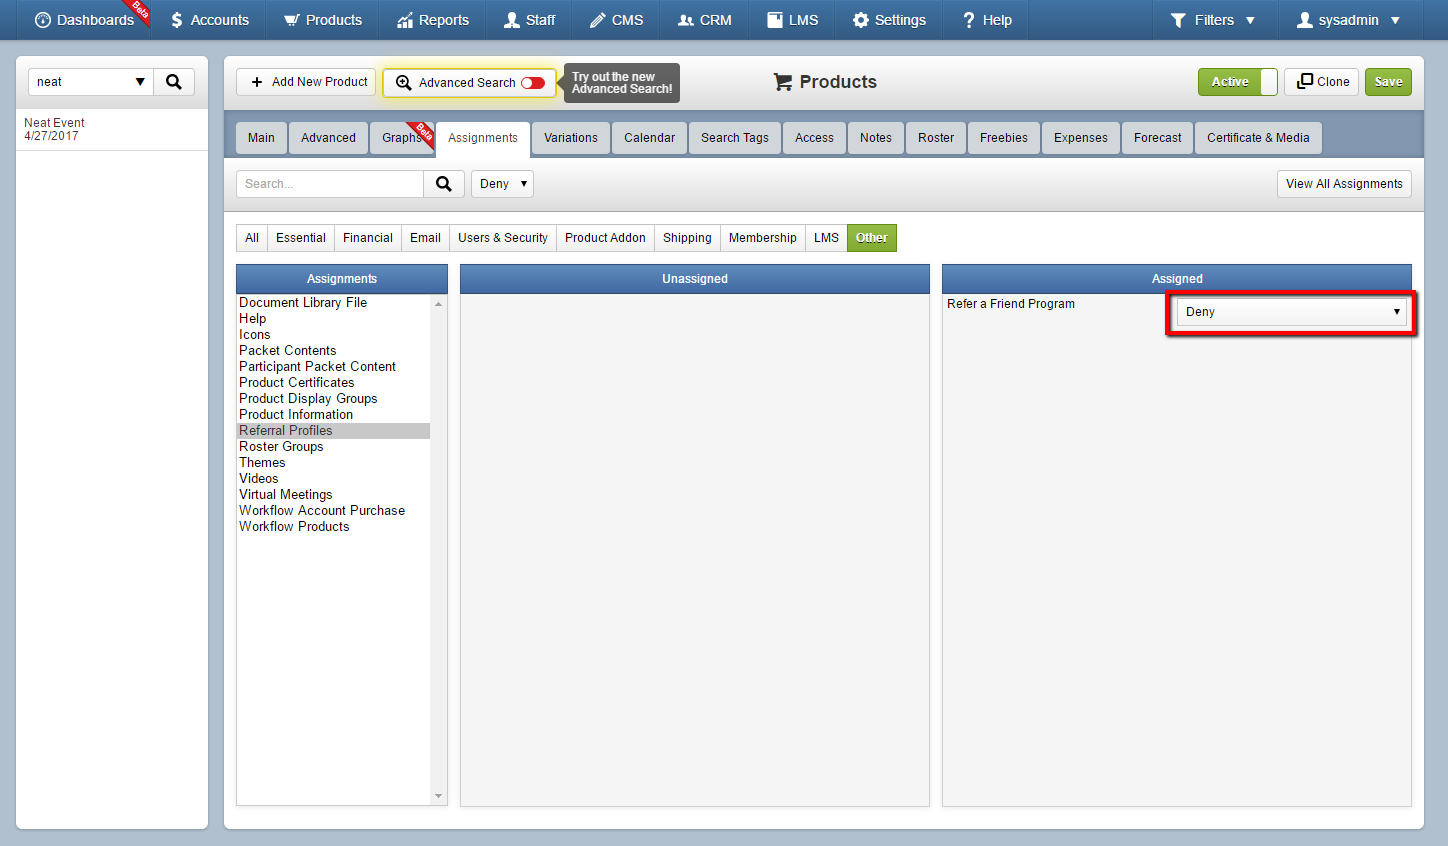Select the Shipping category filter
This screenshot has height=846, width=1448.
[687, 238]
